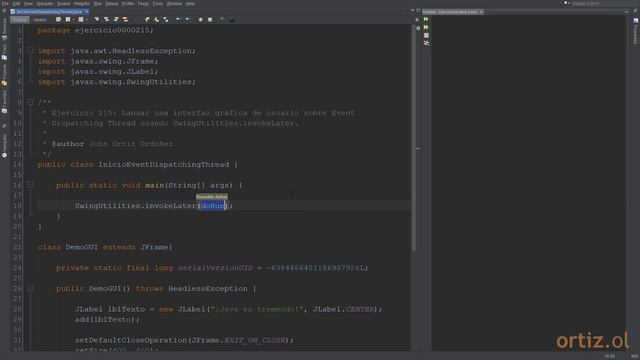This screenshot has width=640, height=360.
Task: Stop Macro Recording icon
Action: click(x=210, y=19)
